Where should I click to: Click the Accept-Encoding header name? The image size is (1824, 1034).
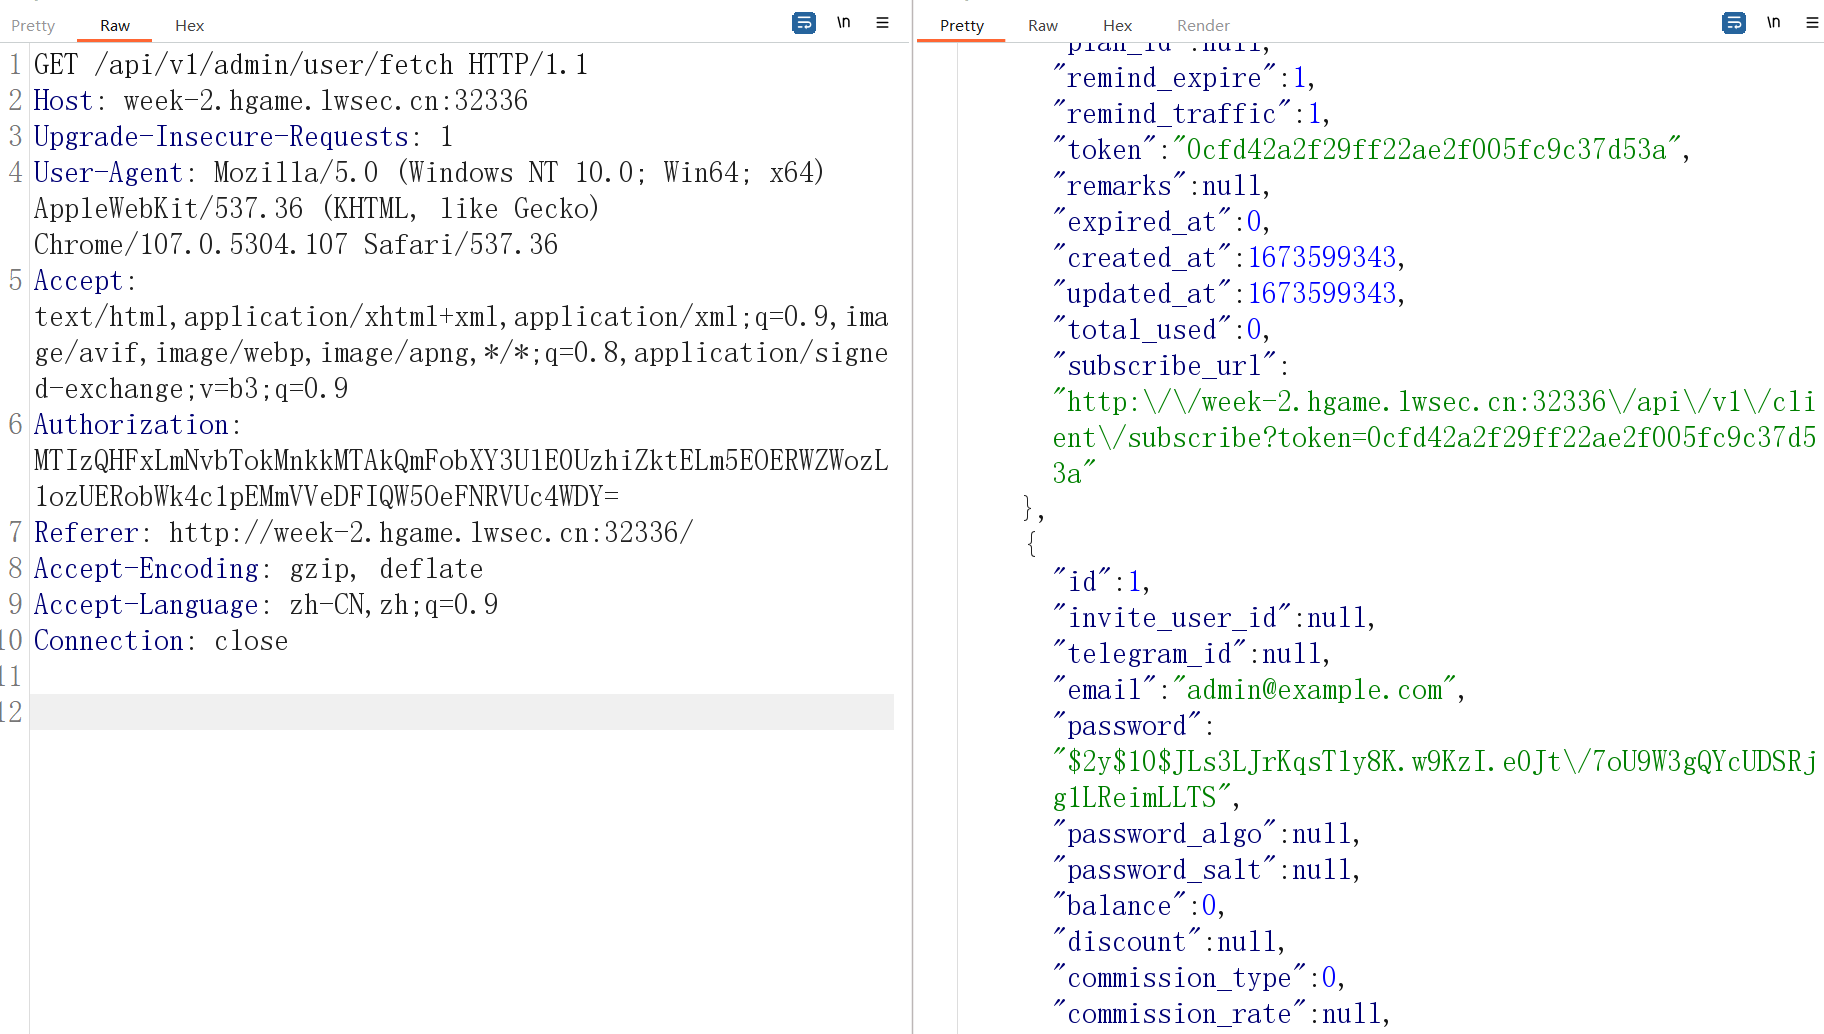click(146, 569)
